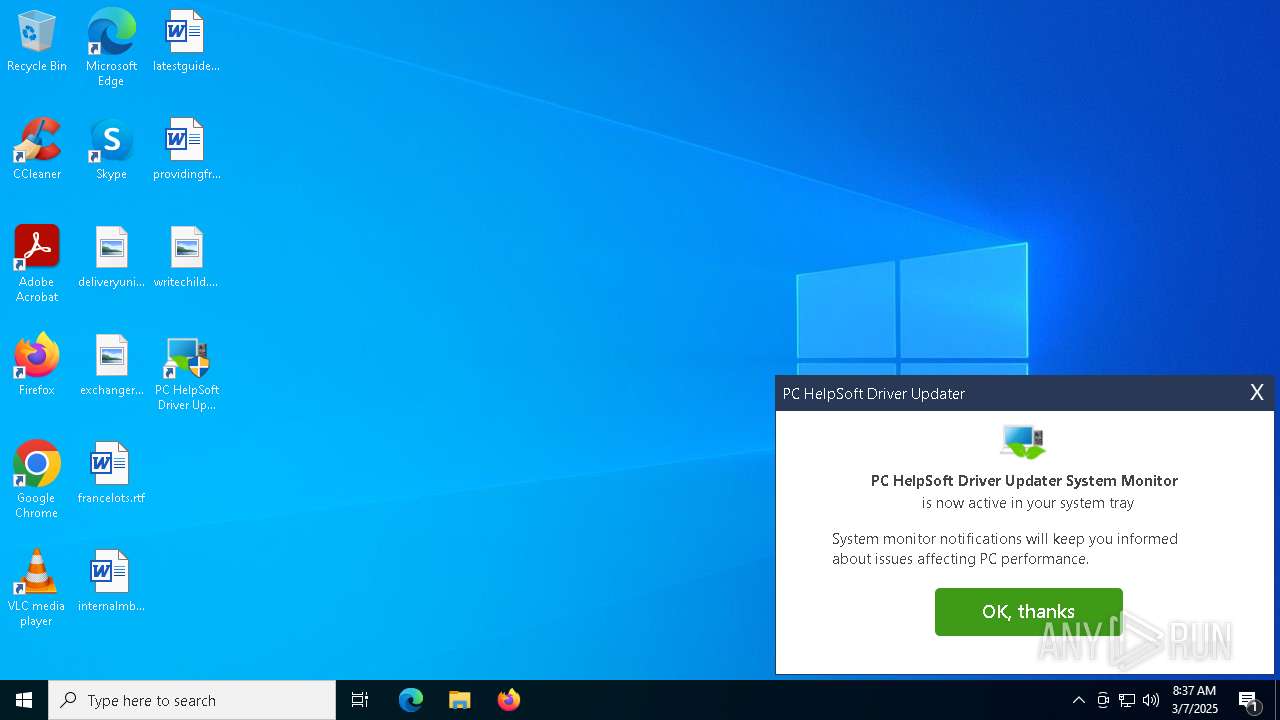Click the Meet Now tray icon
Image resolution: width=1280 pixels, height=720 pixels.
(1103, 700)
